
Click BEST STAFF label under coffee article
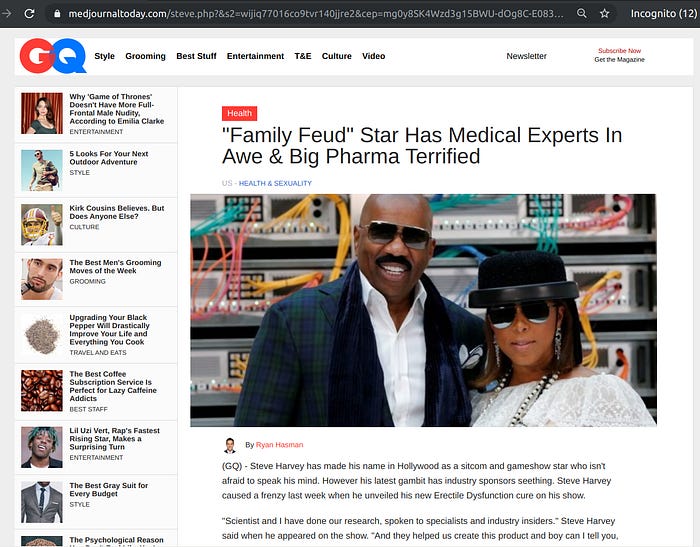coord(88,409)
